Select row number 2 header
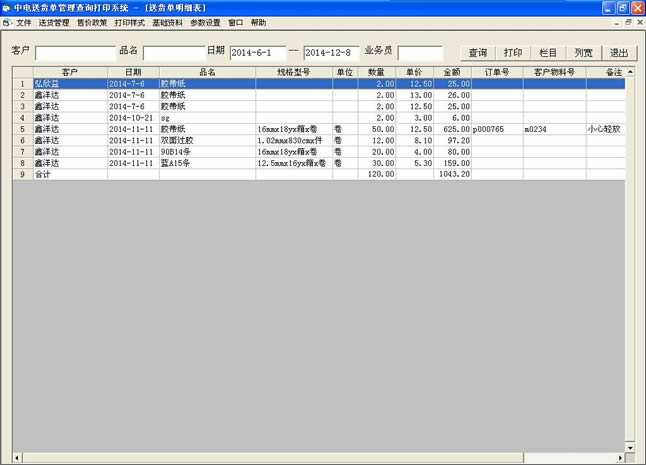The width and height of the screenshot is (646, 465). (x=23, y=95)
